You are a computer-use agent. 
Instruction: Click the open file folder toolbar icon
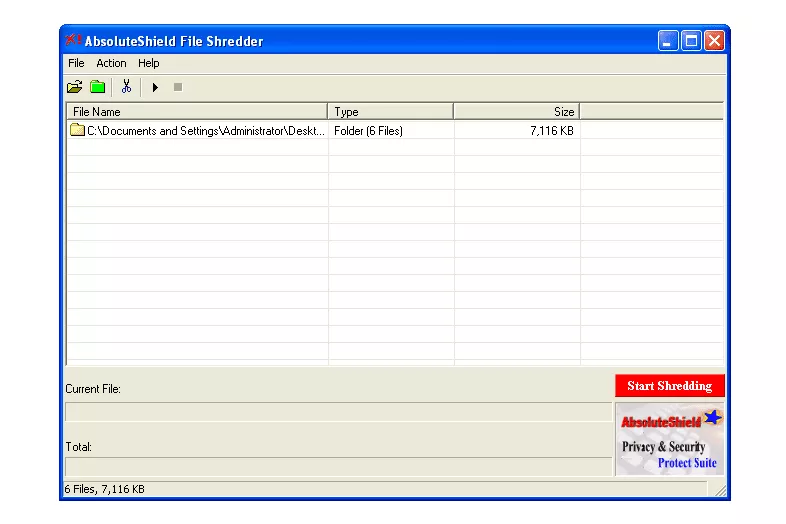(x=75, y=87)
